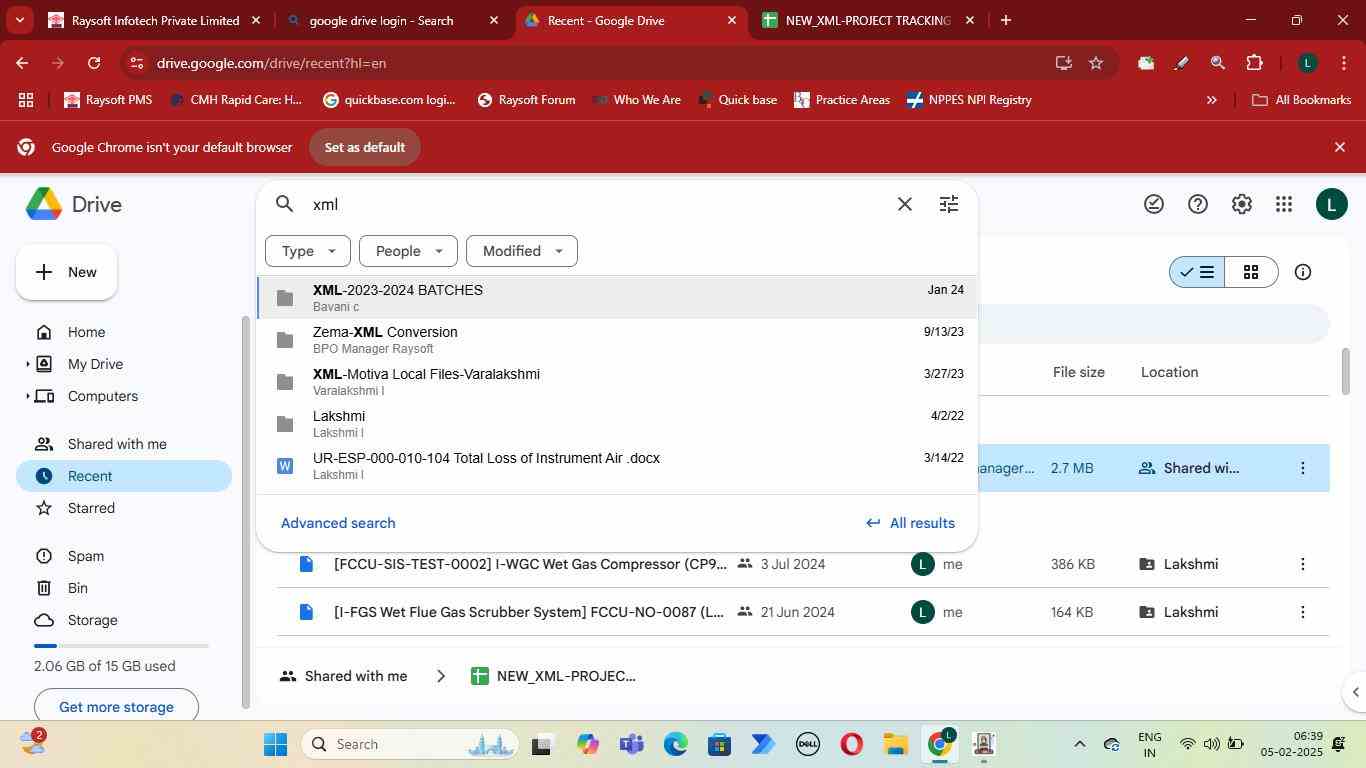Open Drive Help question mark icon

tap(1198, 204)
